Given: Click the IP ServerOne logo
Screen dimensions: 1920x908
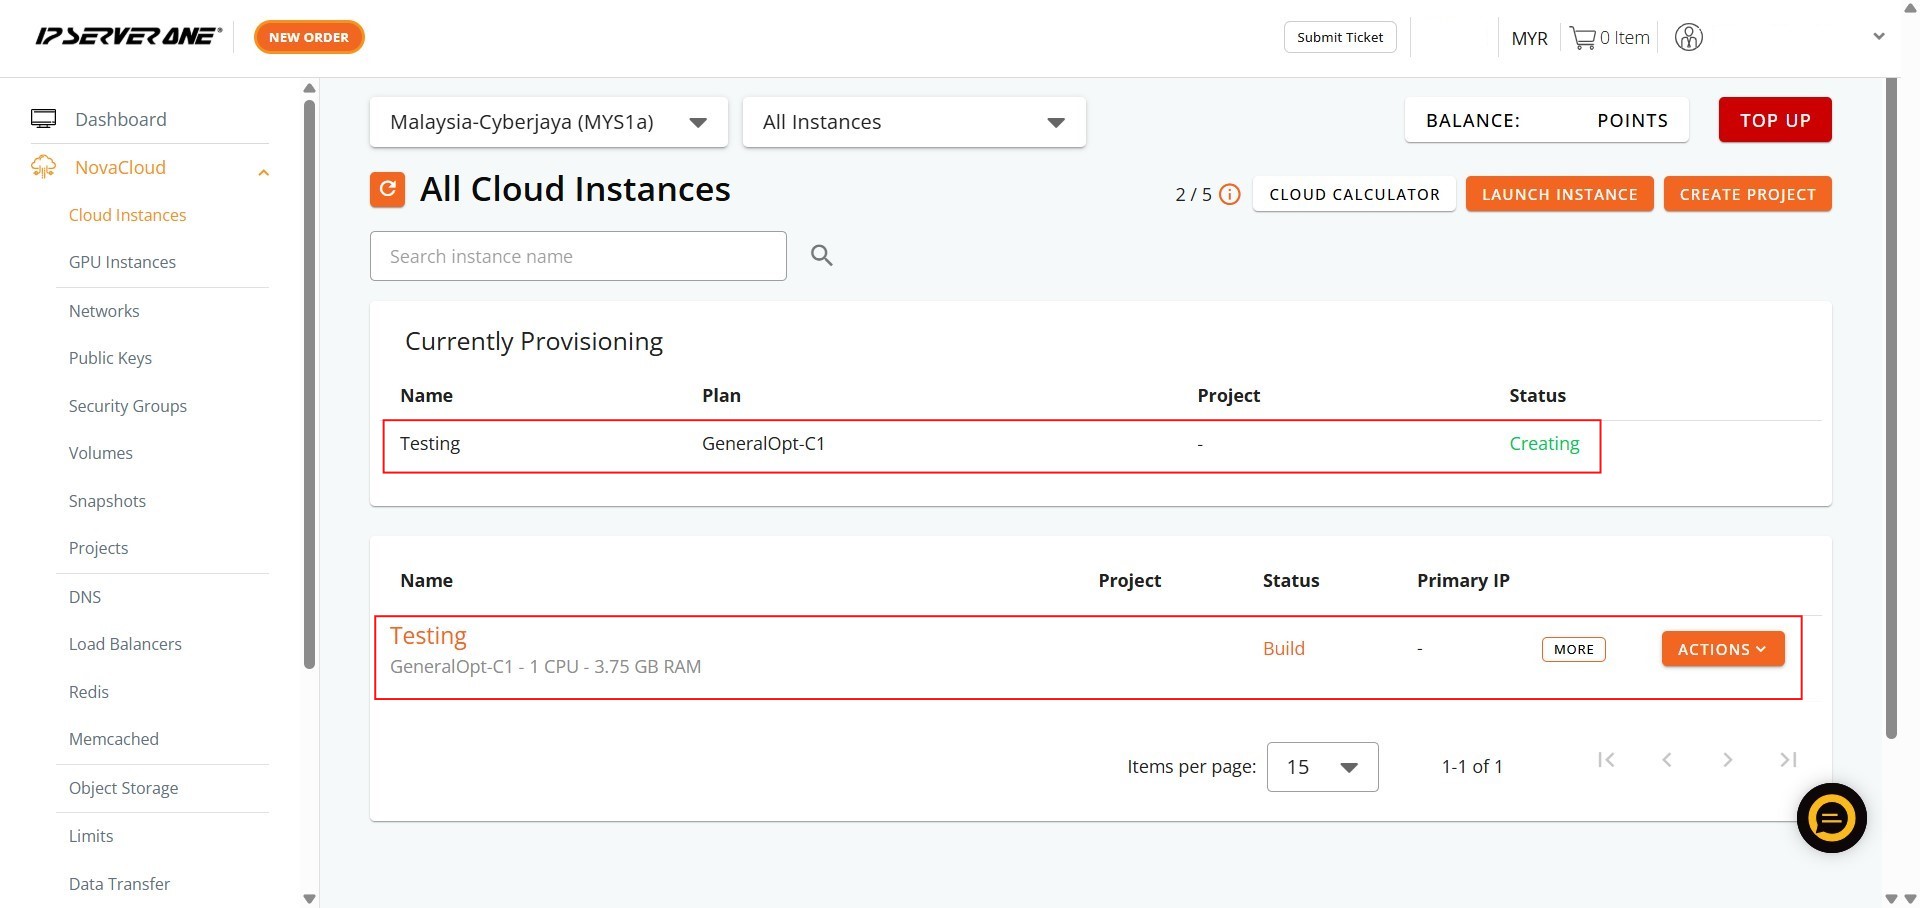Looking at the screenshot, I should (128, 37).
